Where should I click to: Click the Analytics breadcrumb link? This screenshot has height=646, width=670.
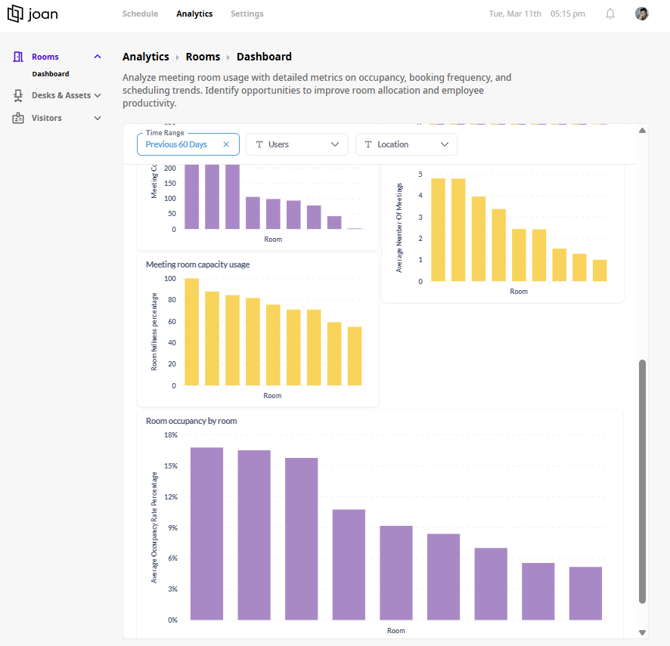[146, 56]
